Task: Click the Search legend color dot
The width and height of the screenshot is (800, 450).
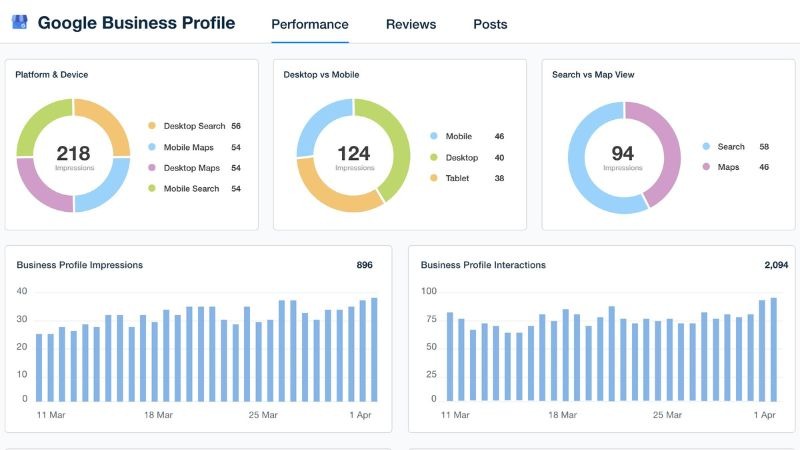Action: pyautogui.click(x=706, y=146)
